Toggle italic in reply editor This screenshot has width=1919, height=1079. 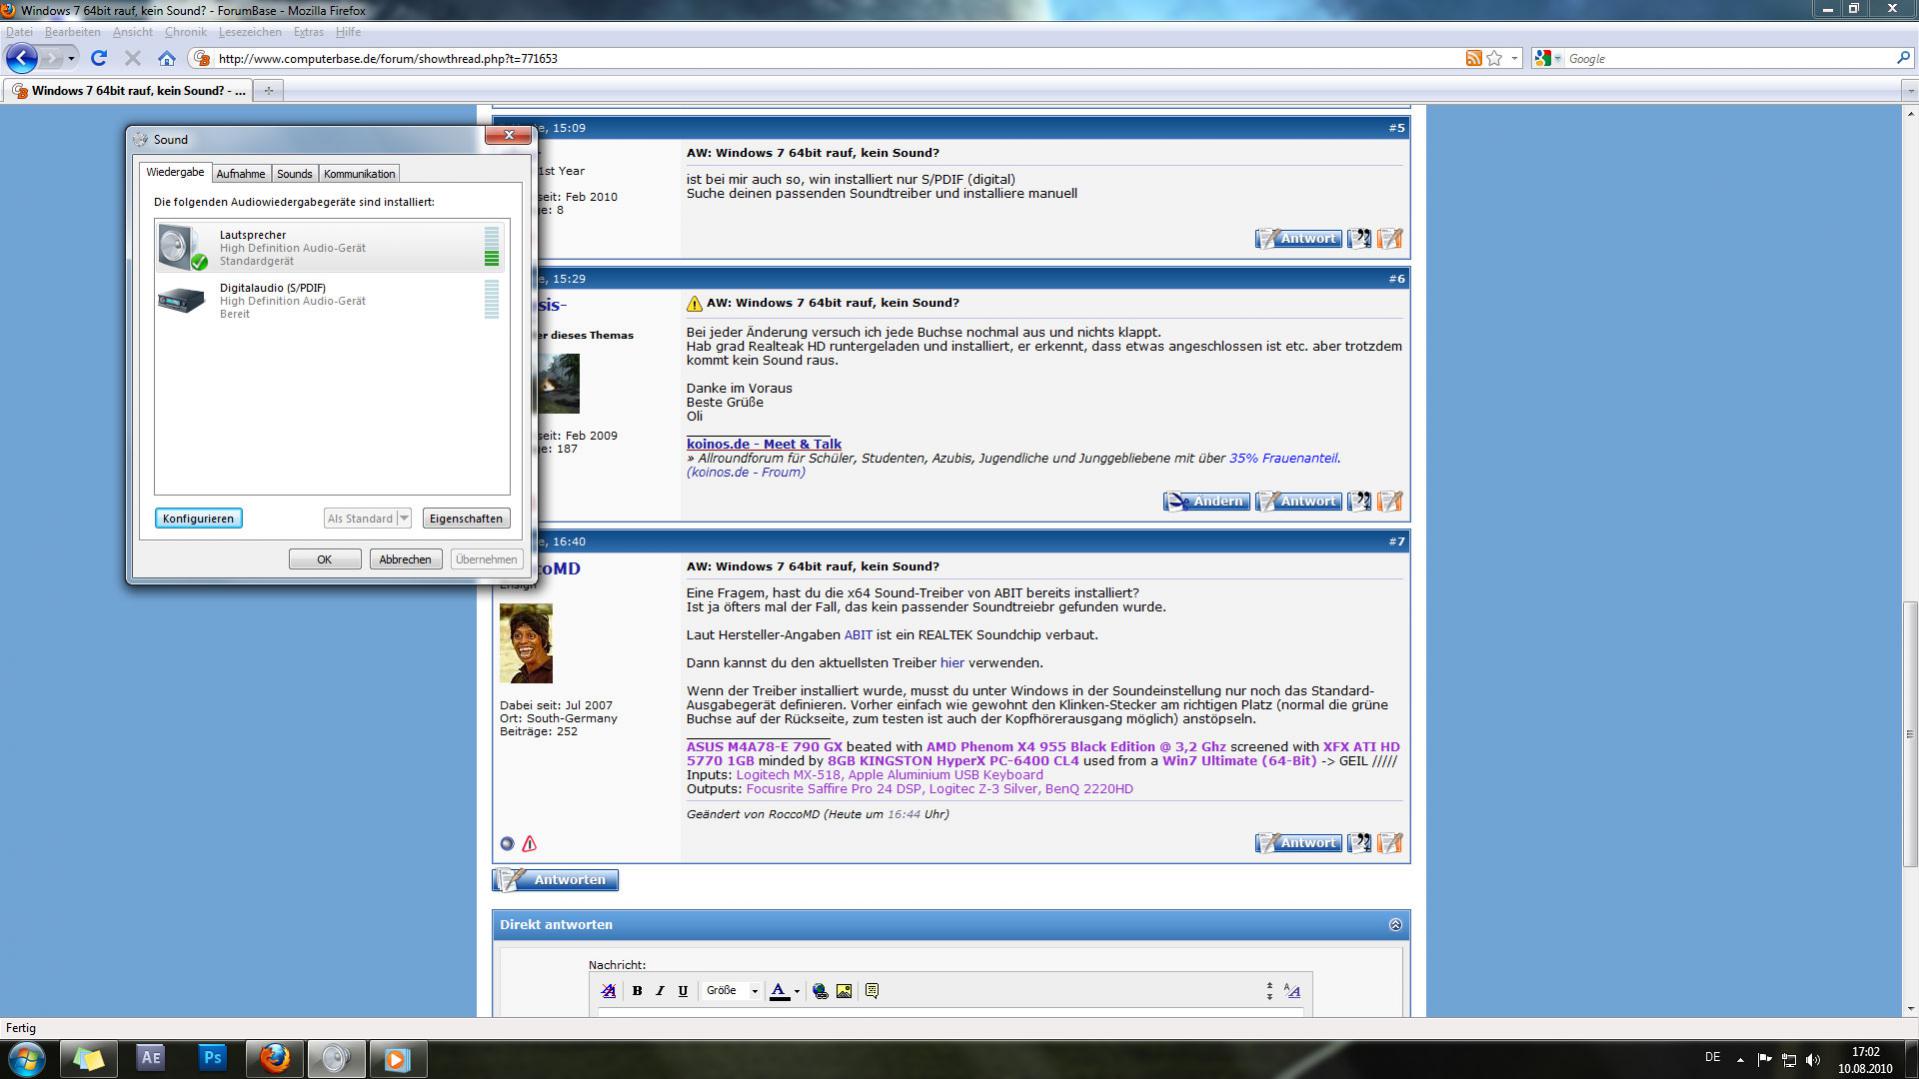(660, 991)
